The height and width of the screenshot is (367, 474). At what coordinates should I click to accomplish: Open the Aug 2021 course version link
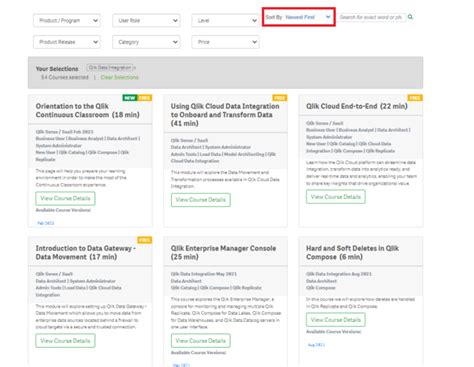click(x=316, y=345)
